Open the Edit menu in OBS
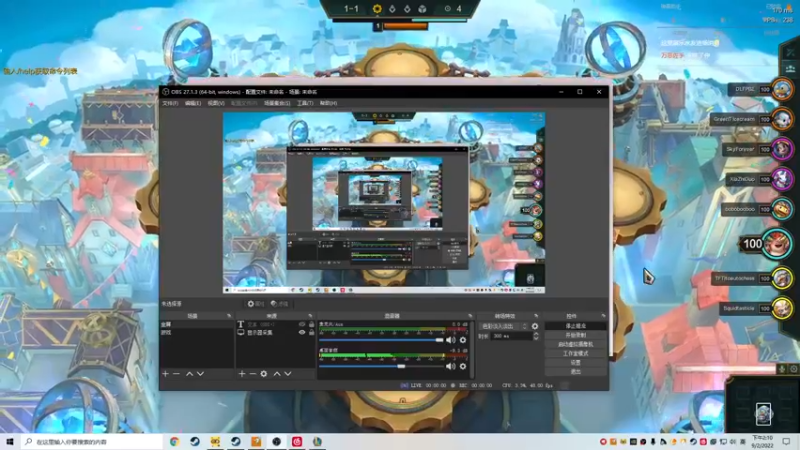800x450 pixels. (193, 103)
